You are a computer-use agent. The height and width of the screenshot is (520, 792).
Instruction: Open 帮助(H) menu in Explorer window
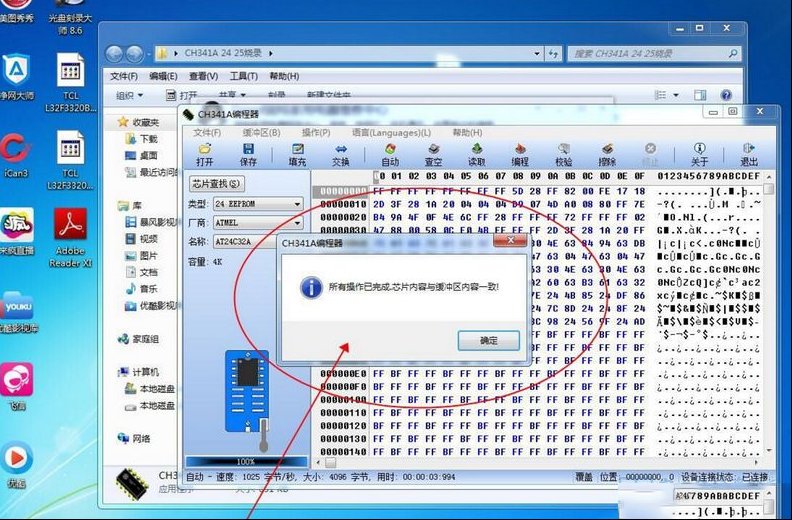click(x=284, y=76)
